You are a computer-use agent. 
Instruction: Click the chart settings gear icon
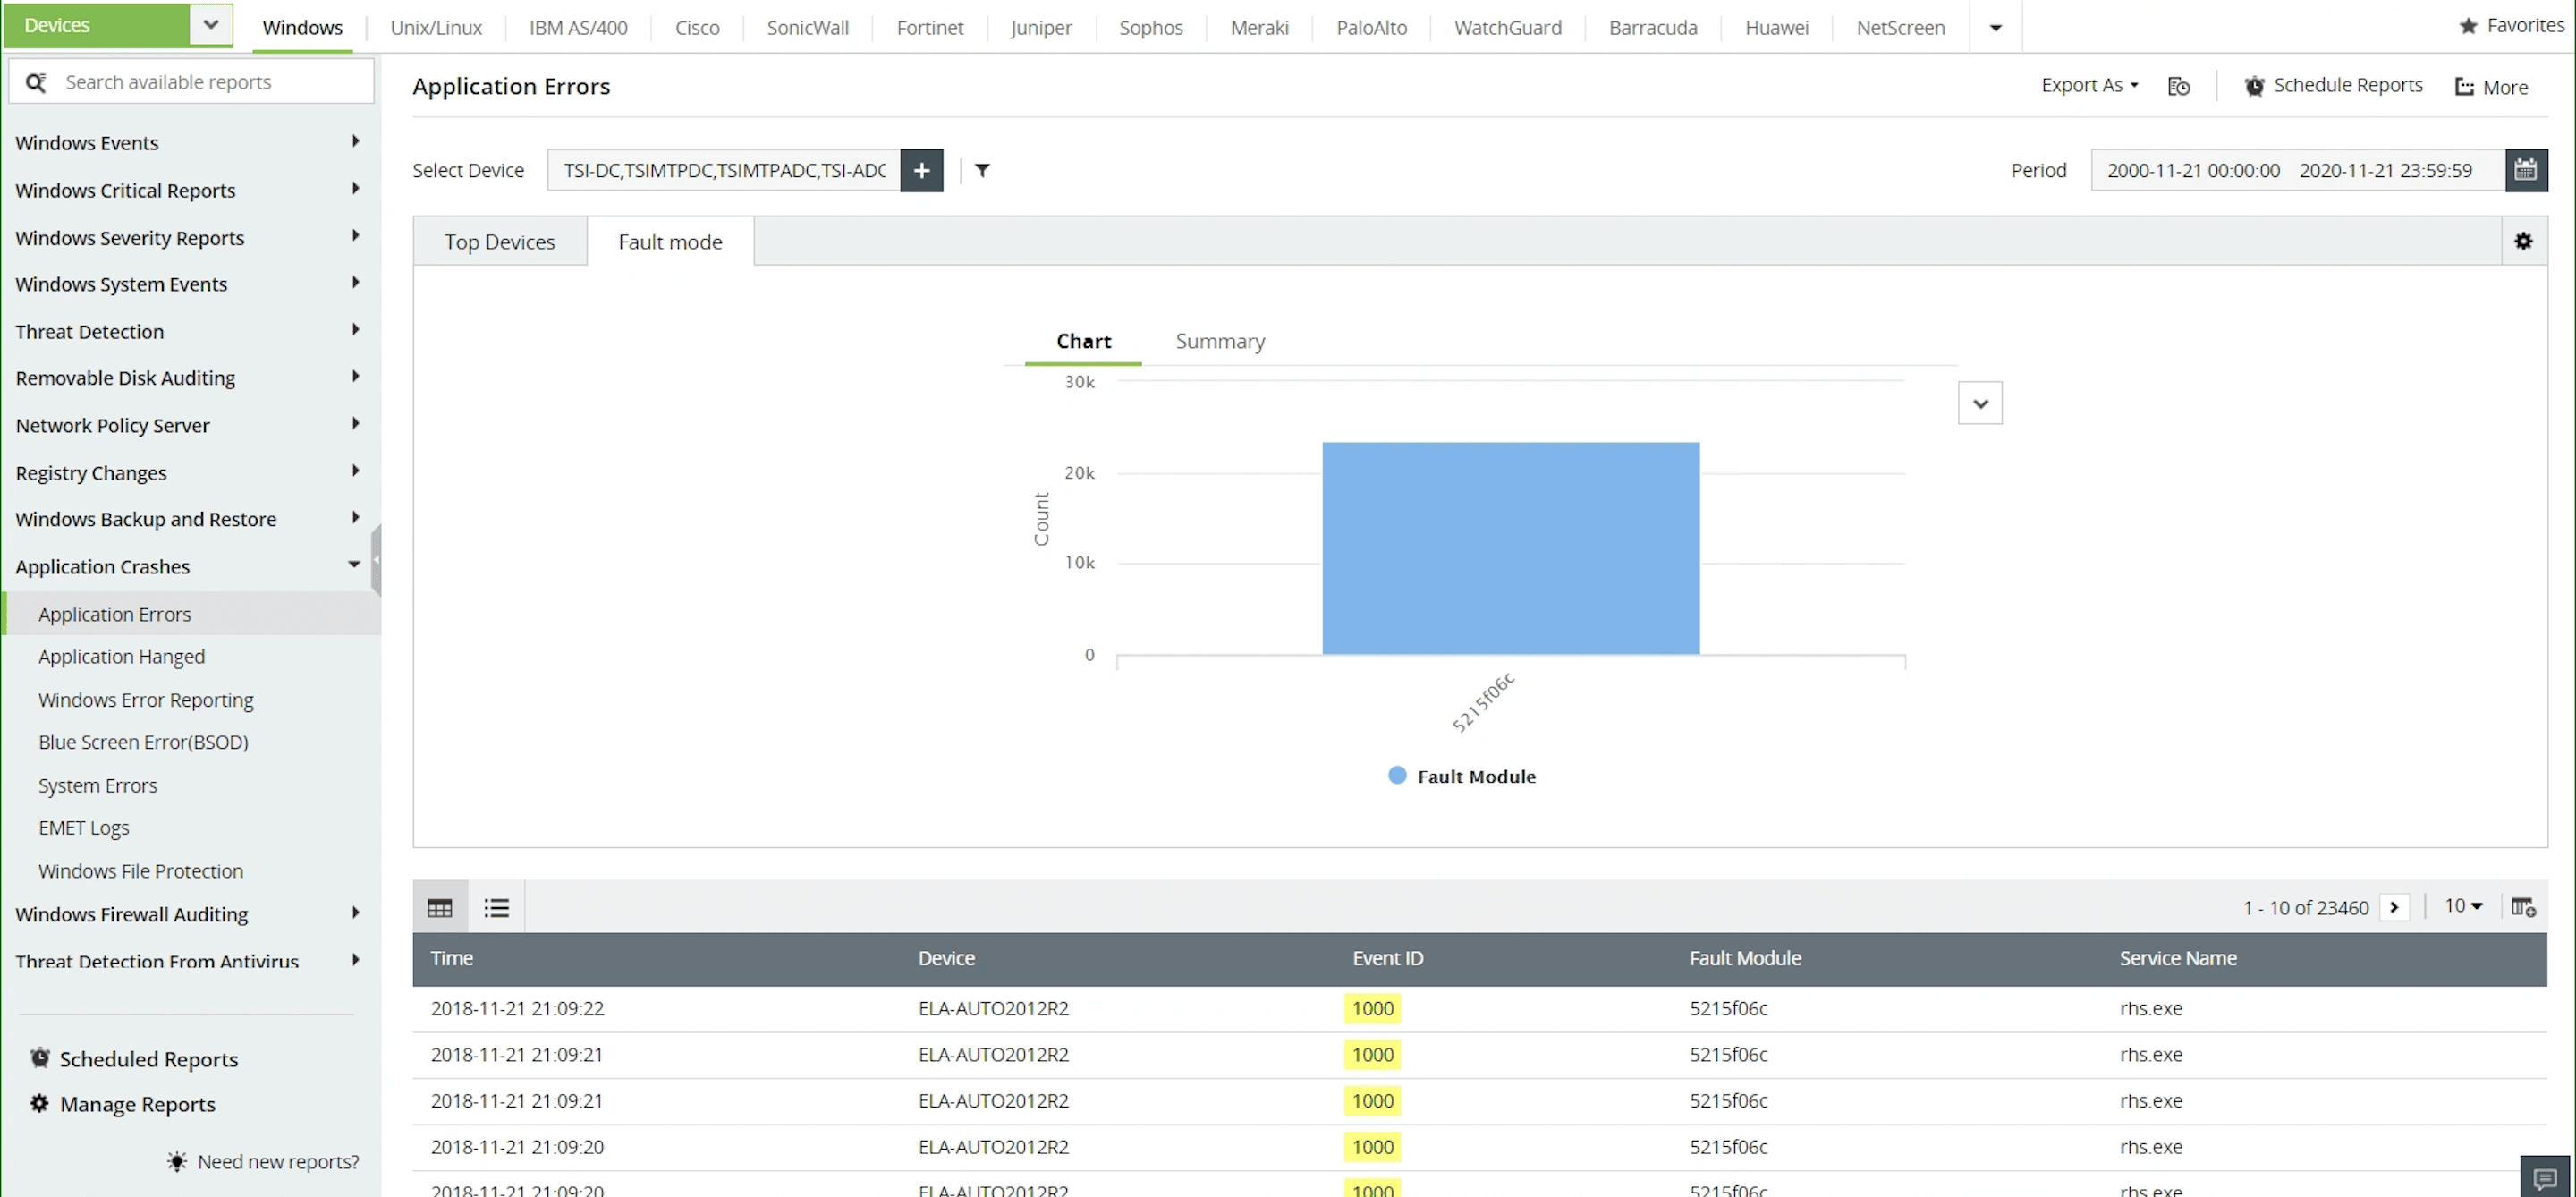[2523, 241]
